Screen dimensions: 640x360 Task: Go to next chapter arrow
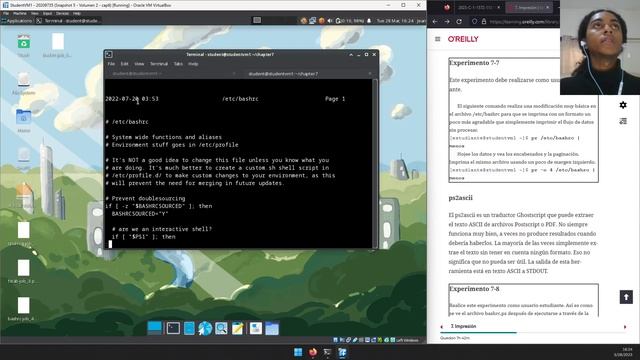click(624, 327)
